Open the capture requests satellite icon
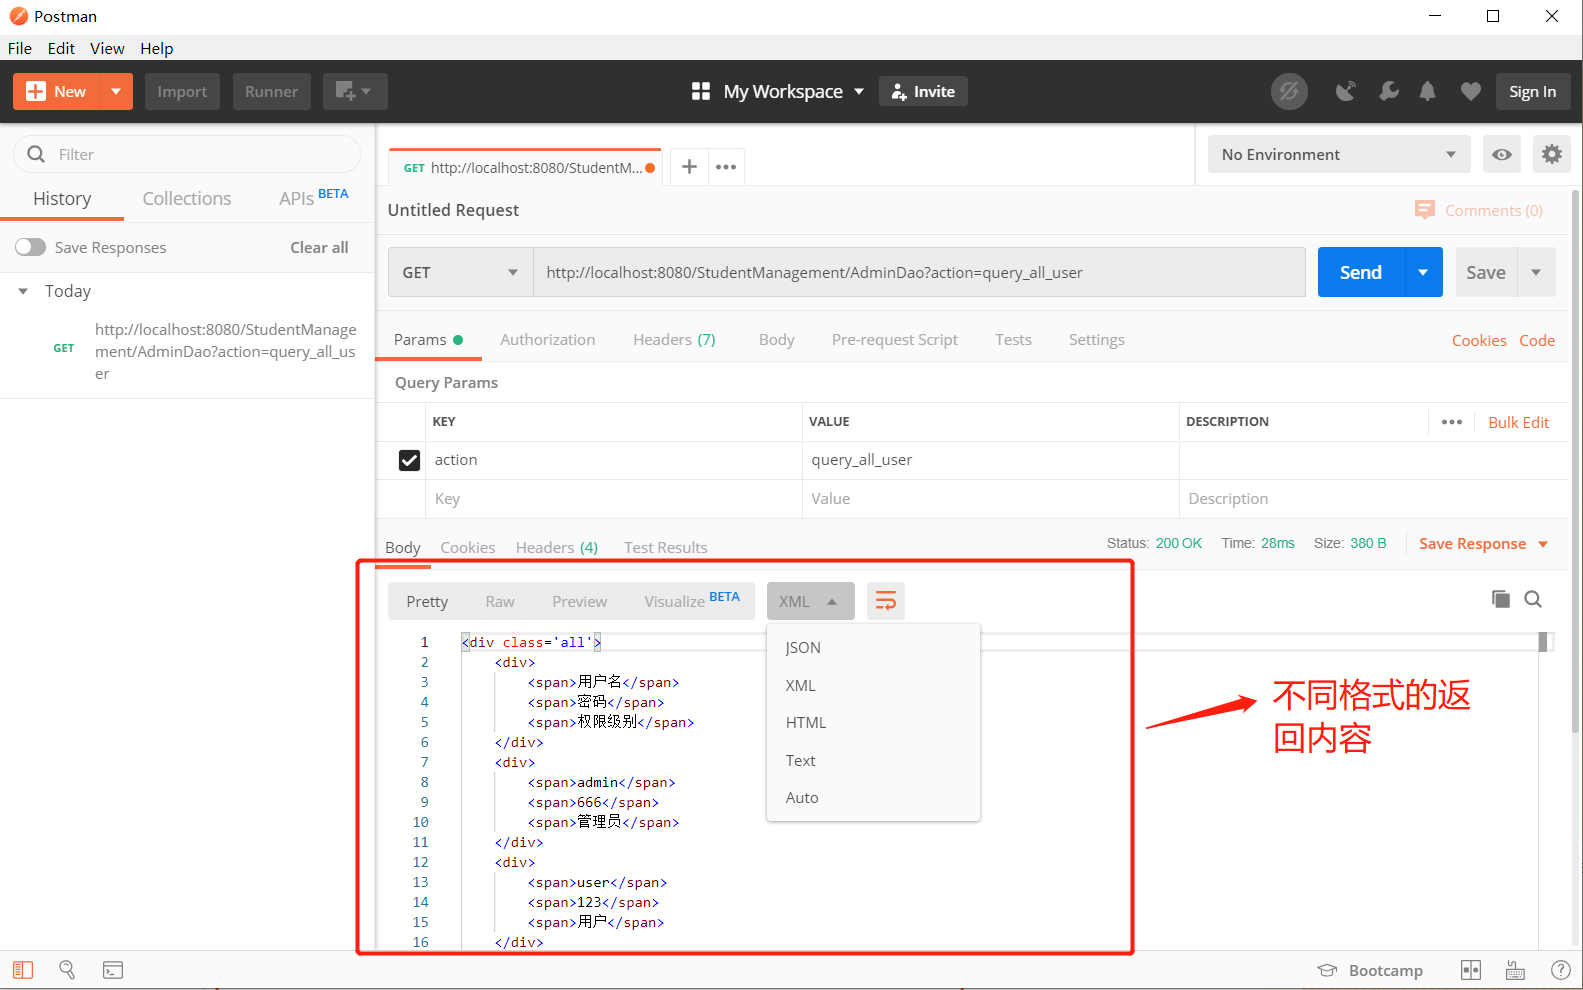Screen dimensions: 1583x990 click(1346, 92)
